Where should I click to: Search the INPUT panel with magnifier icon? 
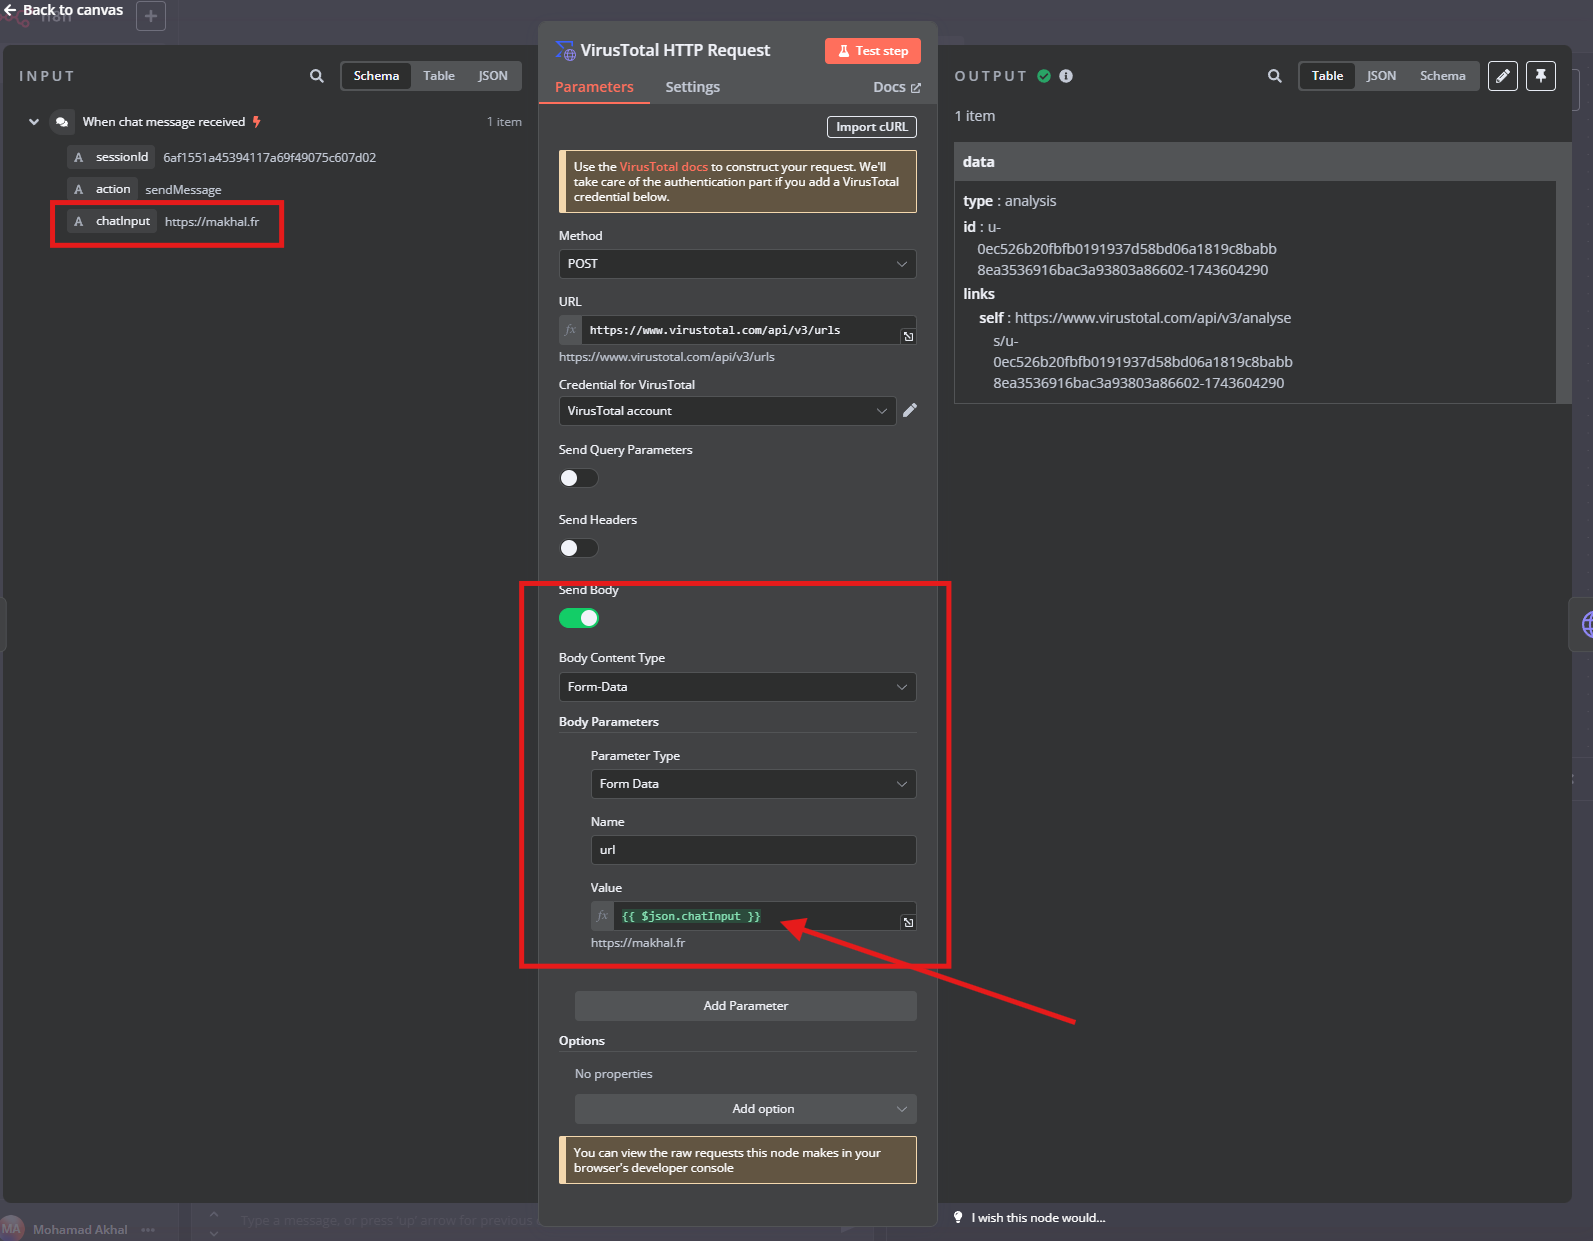click(316, 76)
